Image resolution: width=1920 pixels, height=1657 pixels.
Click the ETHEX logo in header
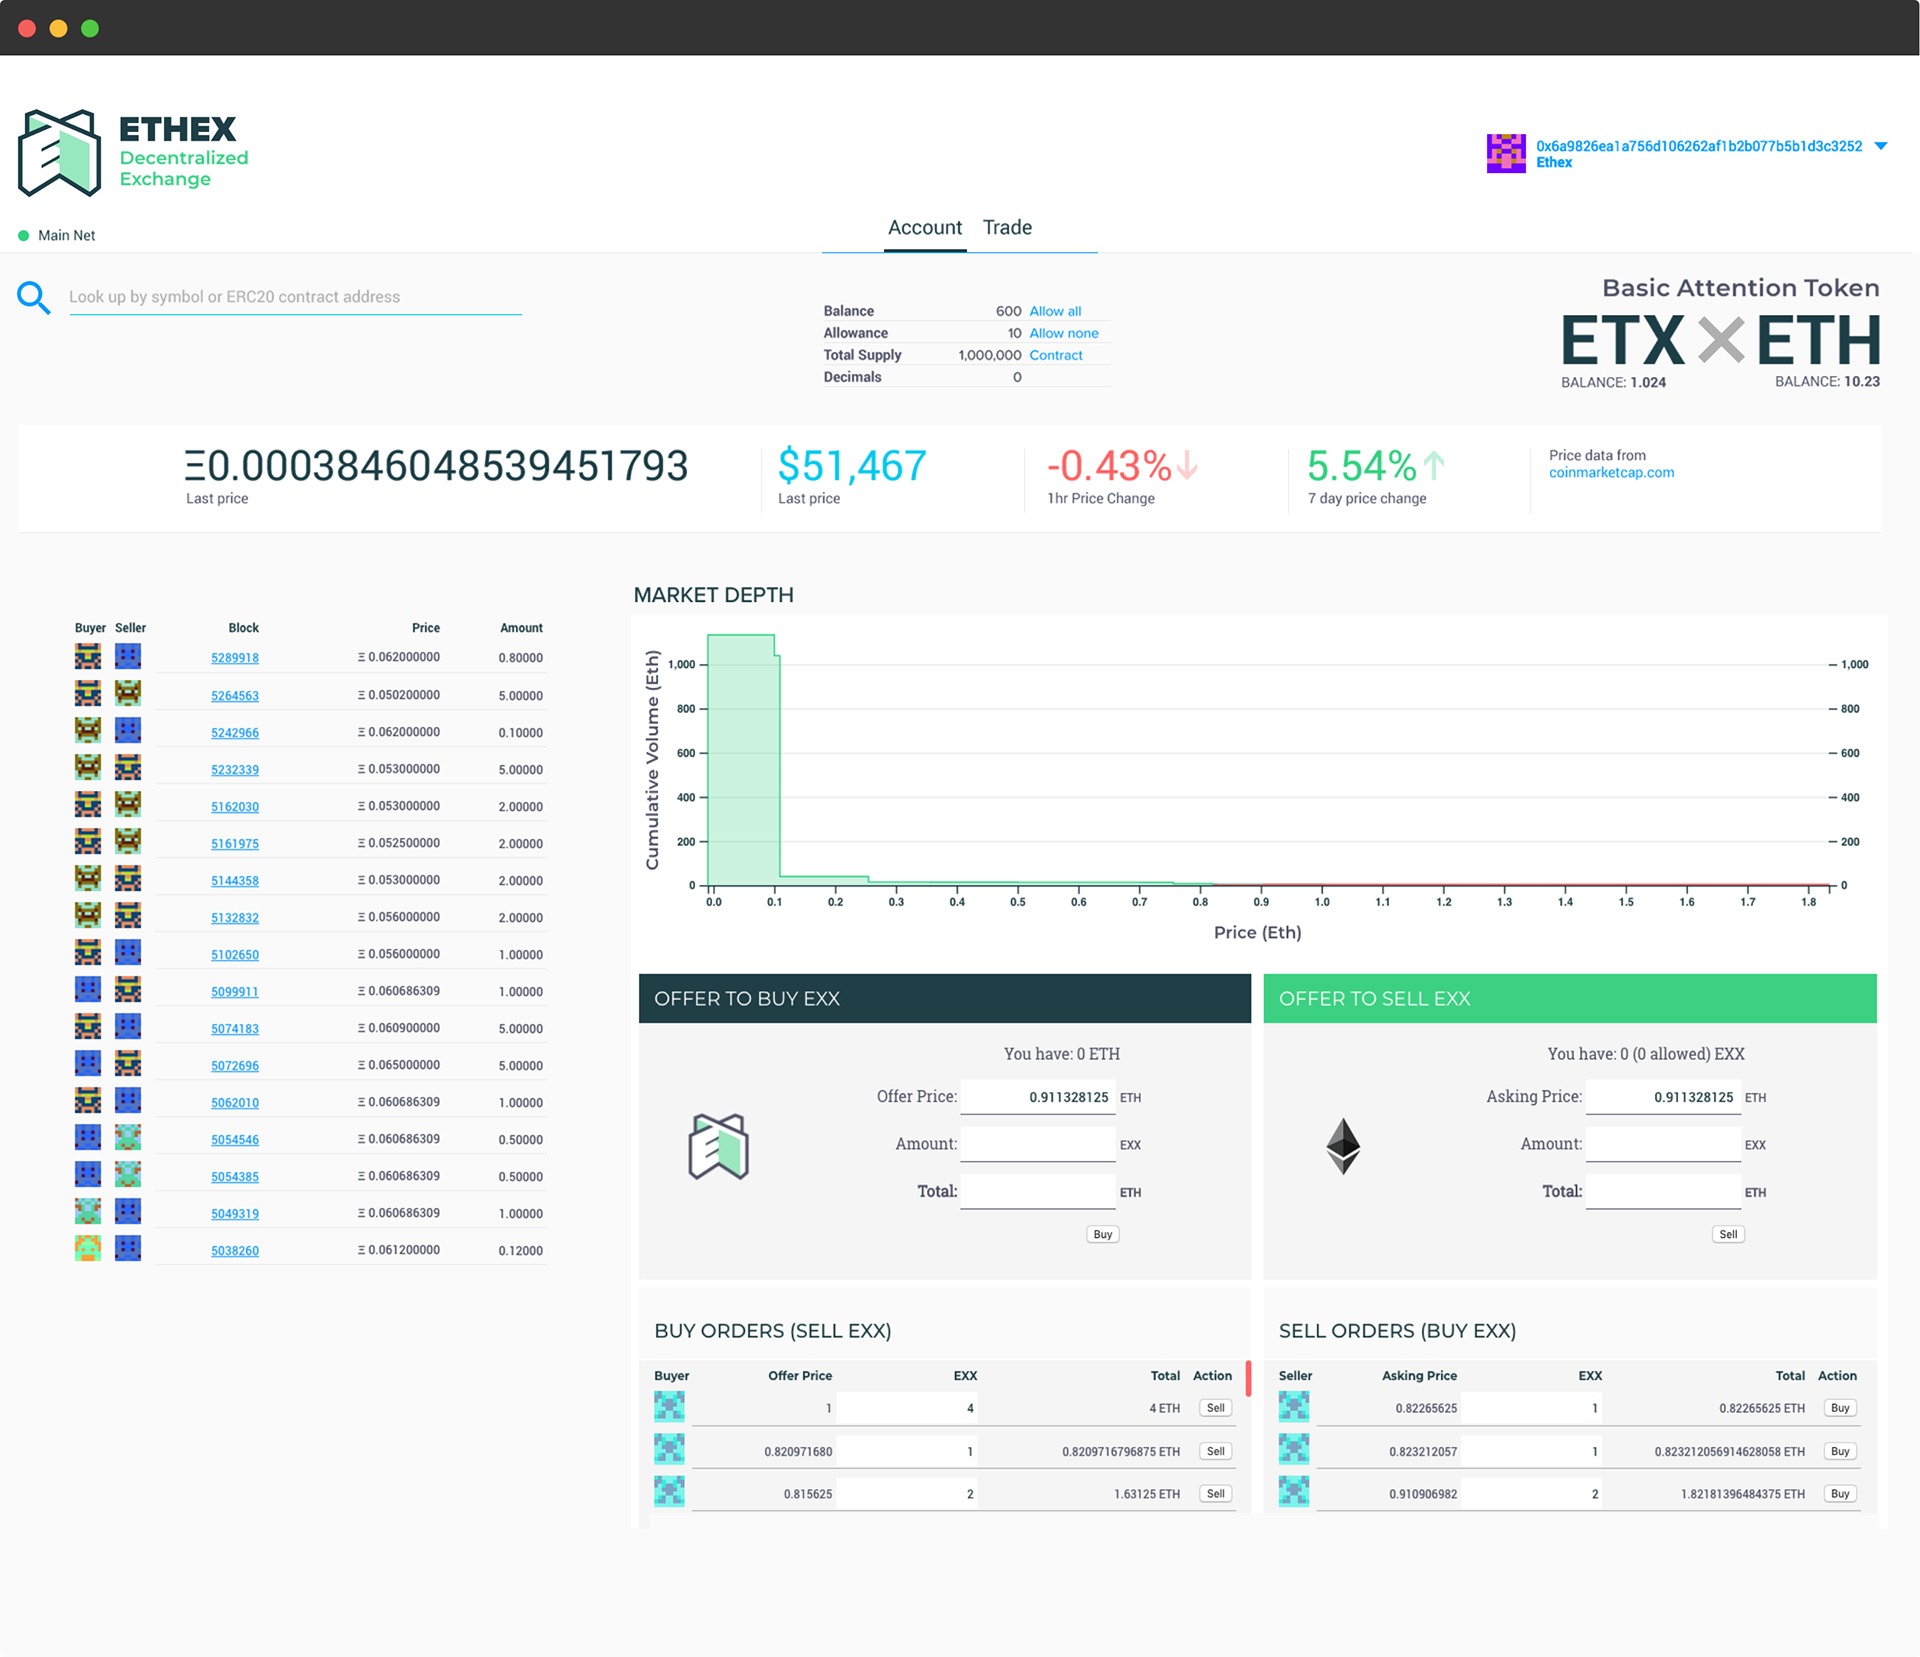pos(60,153)
